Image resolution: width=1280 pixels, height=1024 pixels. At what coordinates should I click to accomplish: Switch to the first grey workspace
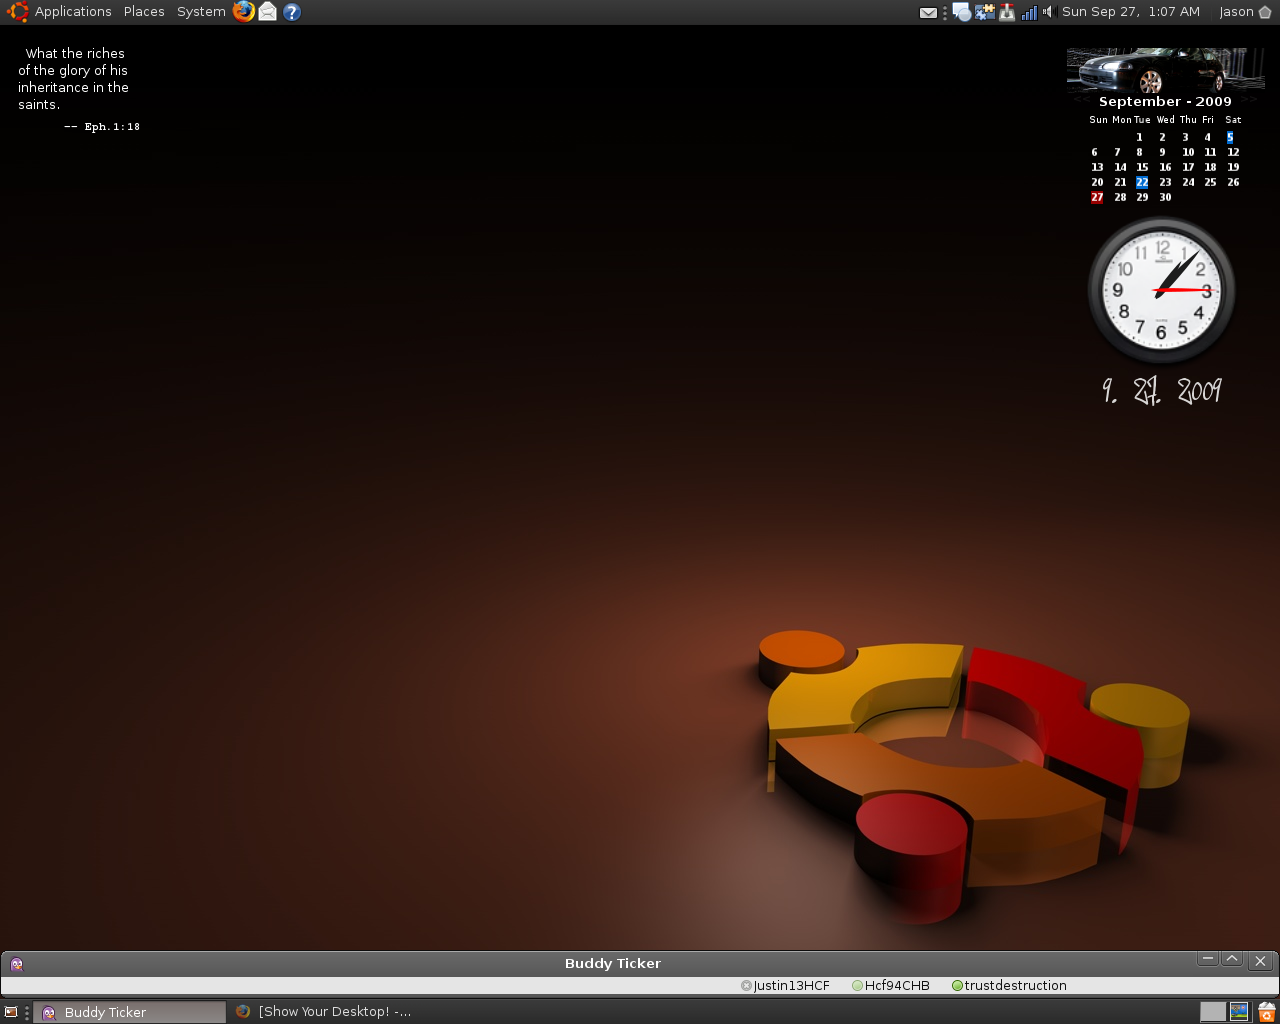1213,1012
